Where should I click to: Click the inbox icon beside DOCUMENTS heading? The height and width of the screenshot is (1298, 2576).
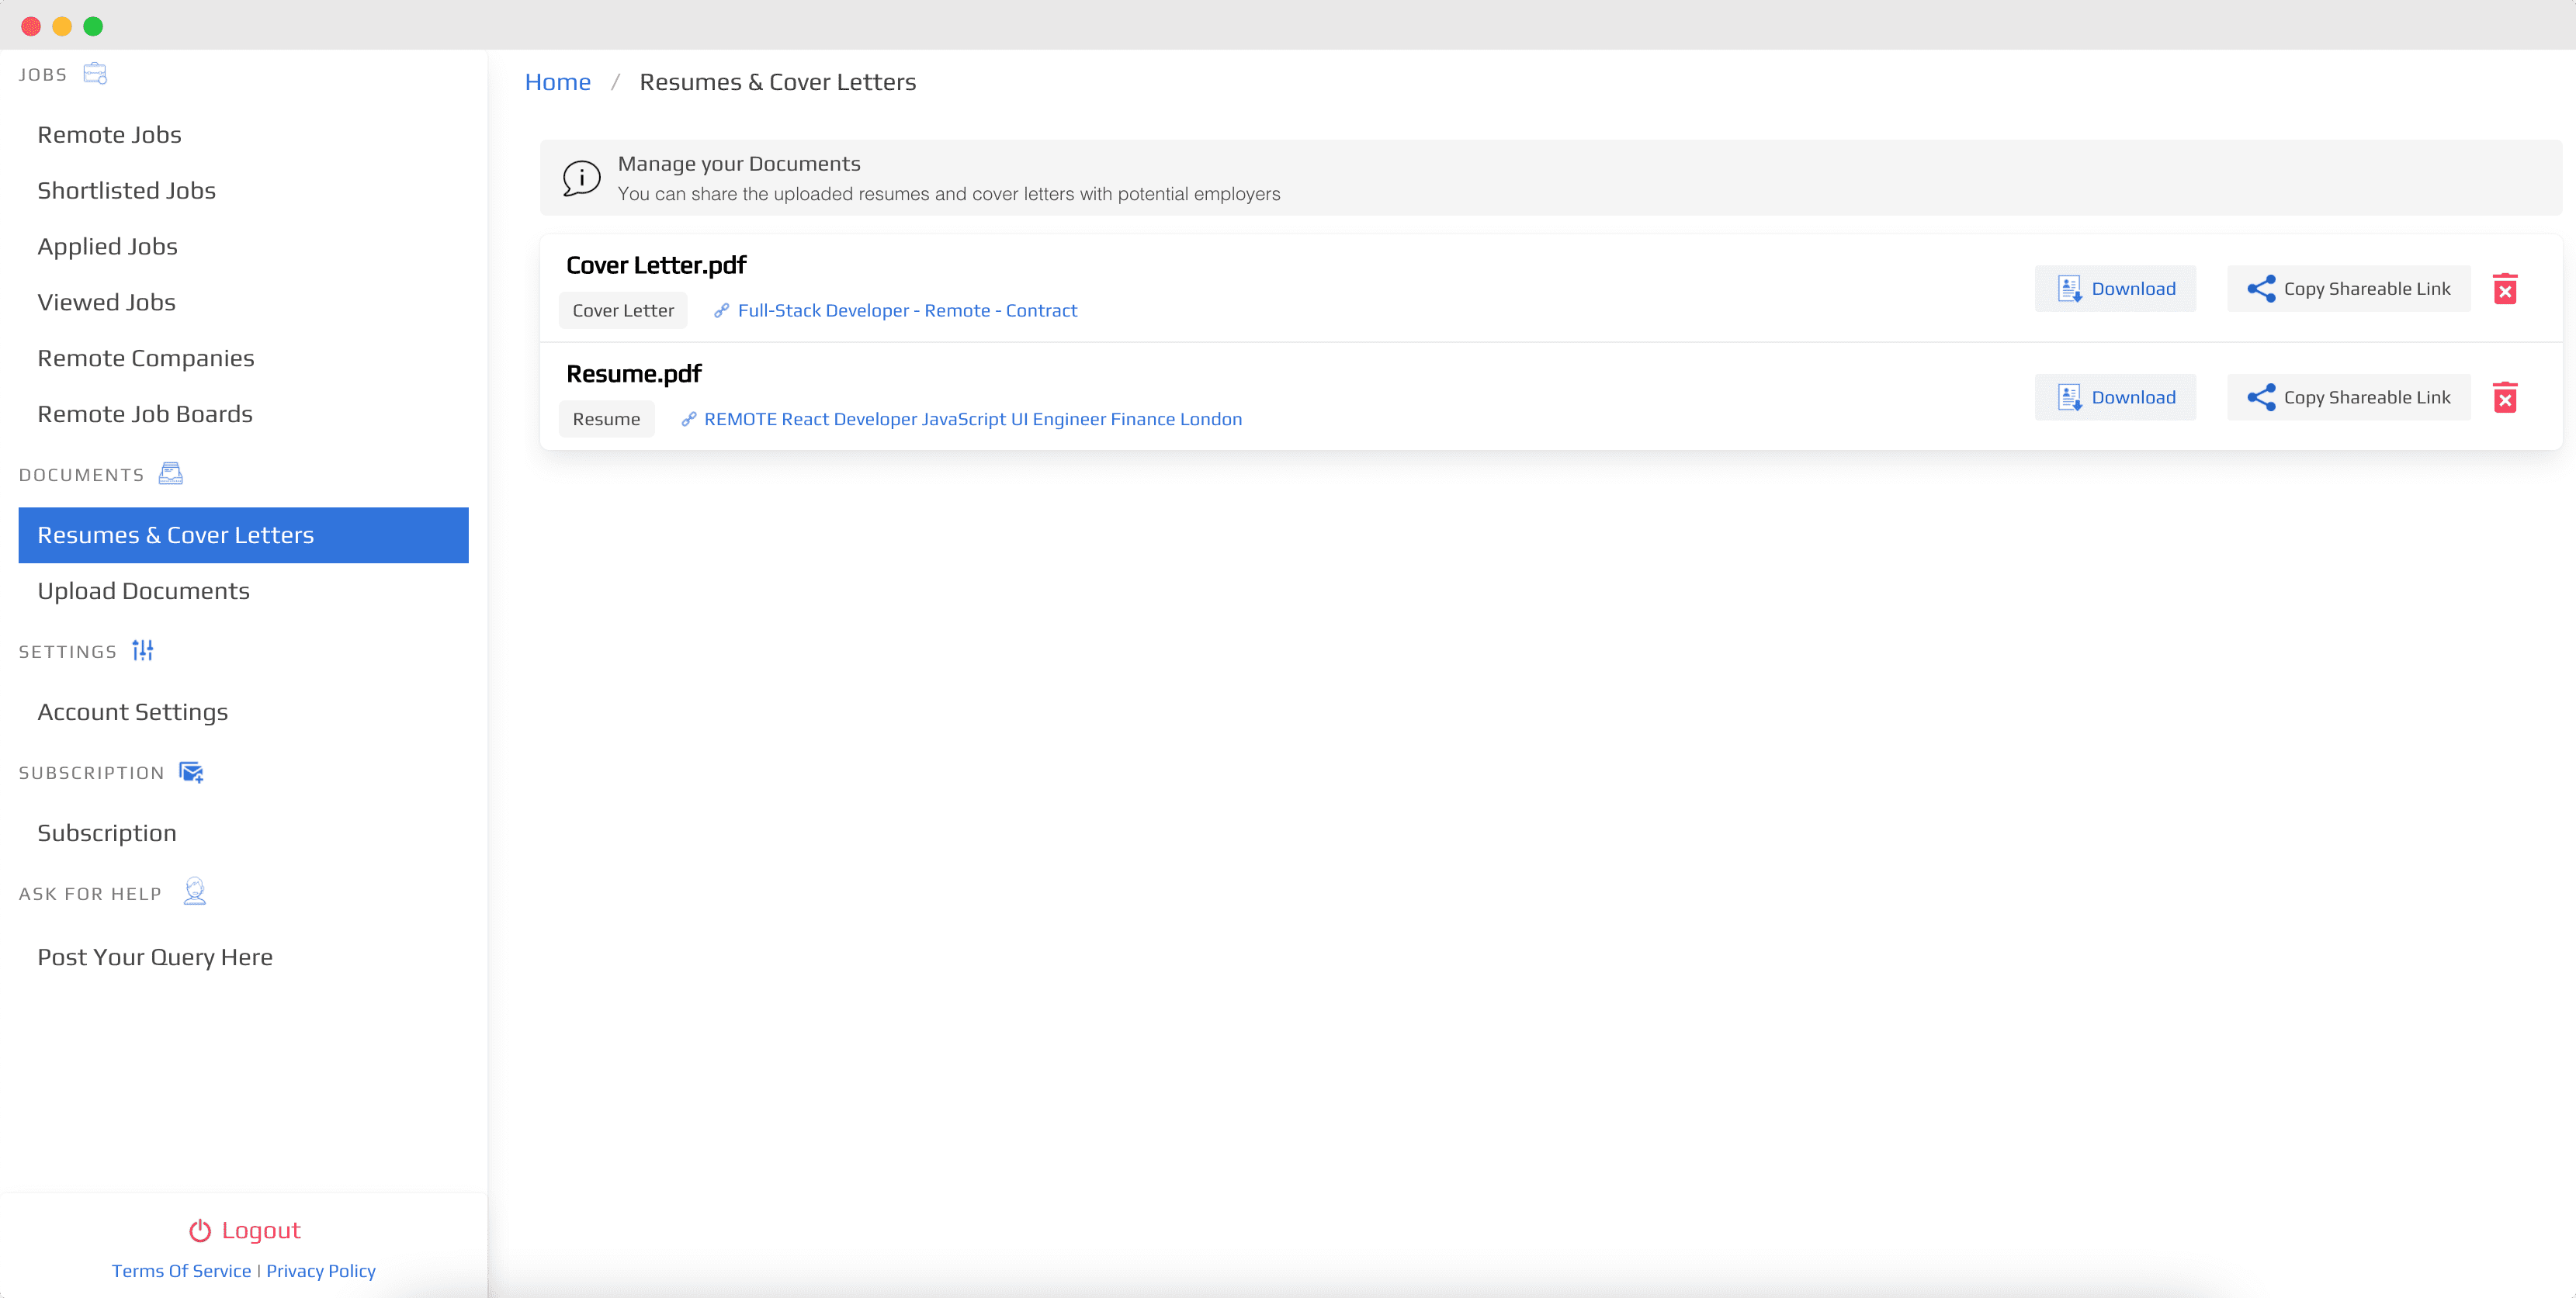click(x=171, y=474)
